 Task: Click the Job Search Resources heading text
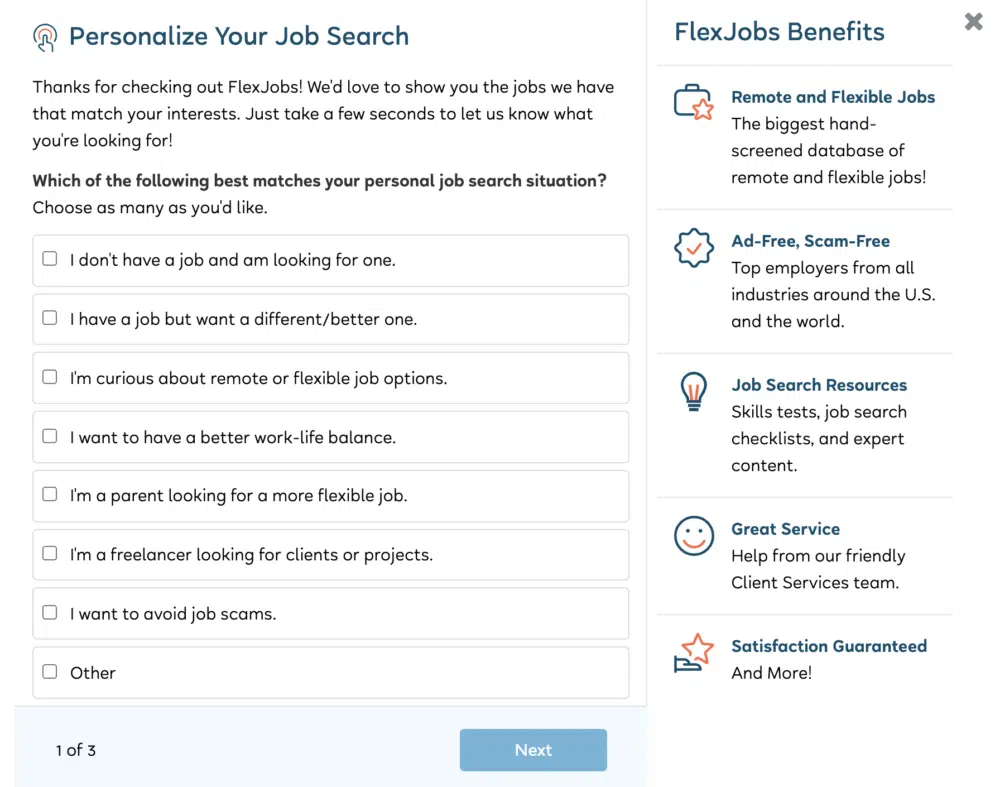(x=819, y=385)
